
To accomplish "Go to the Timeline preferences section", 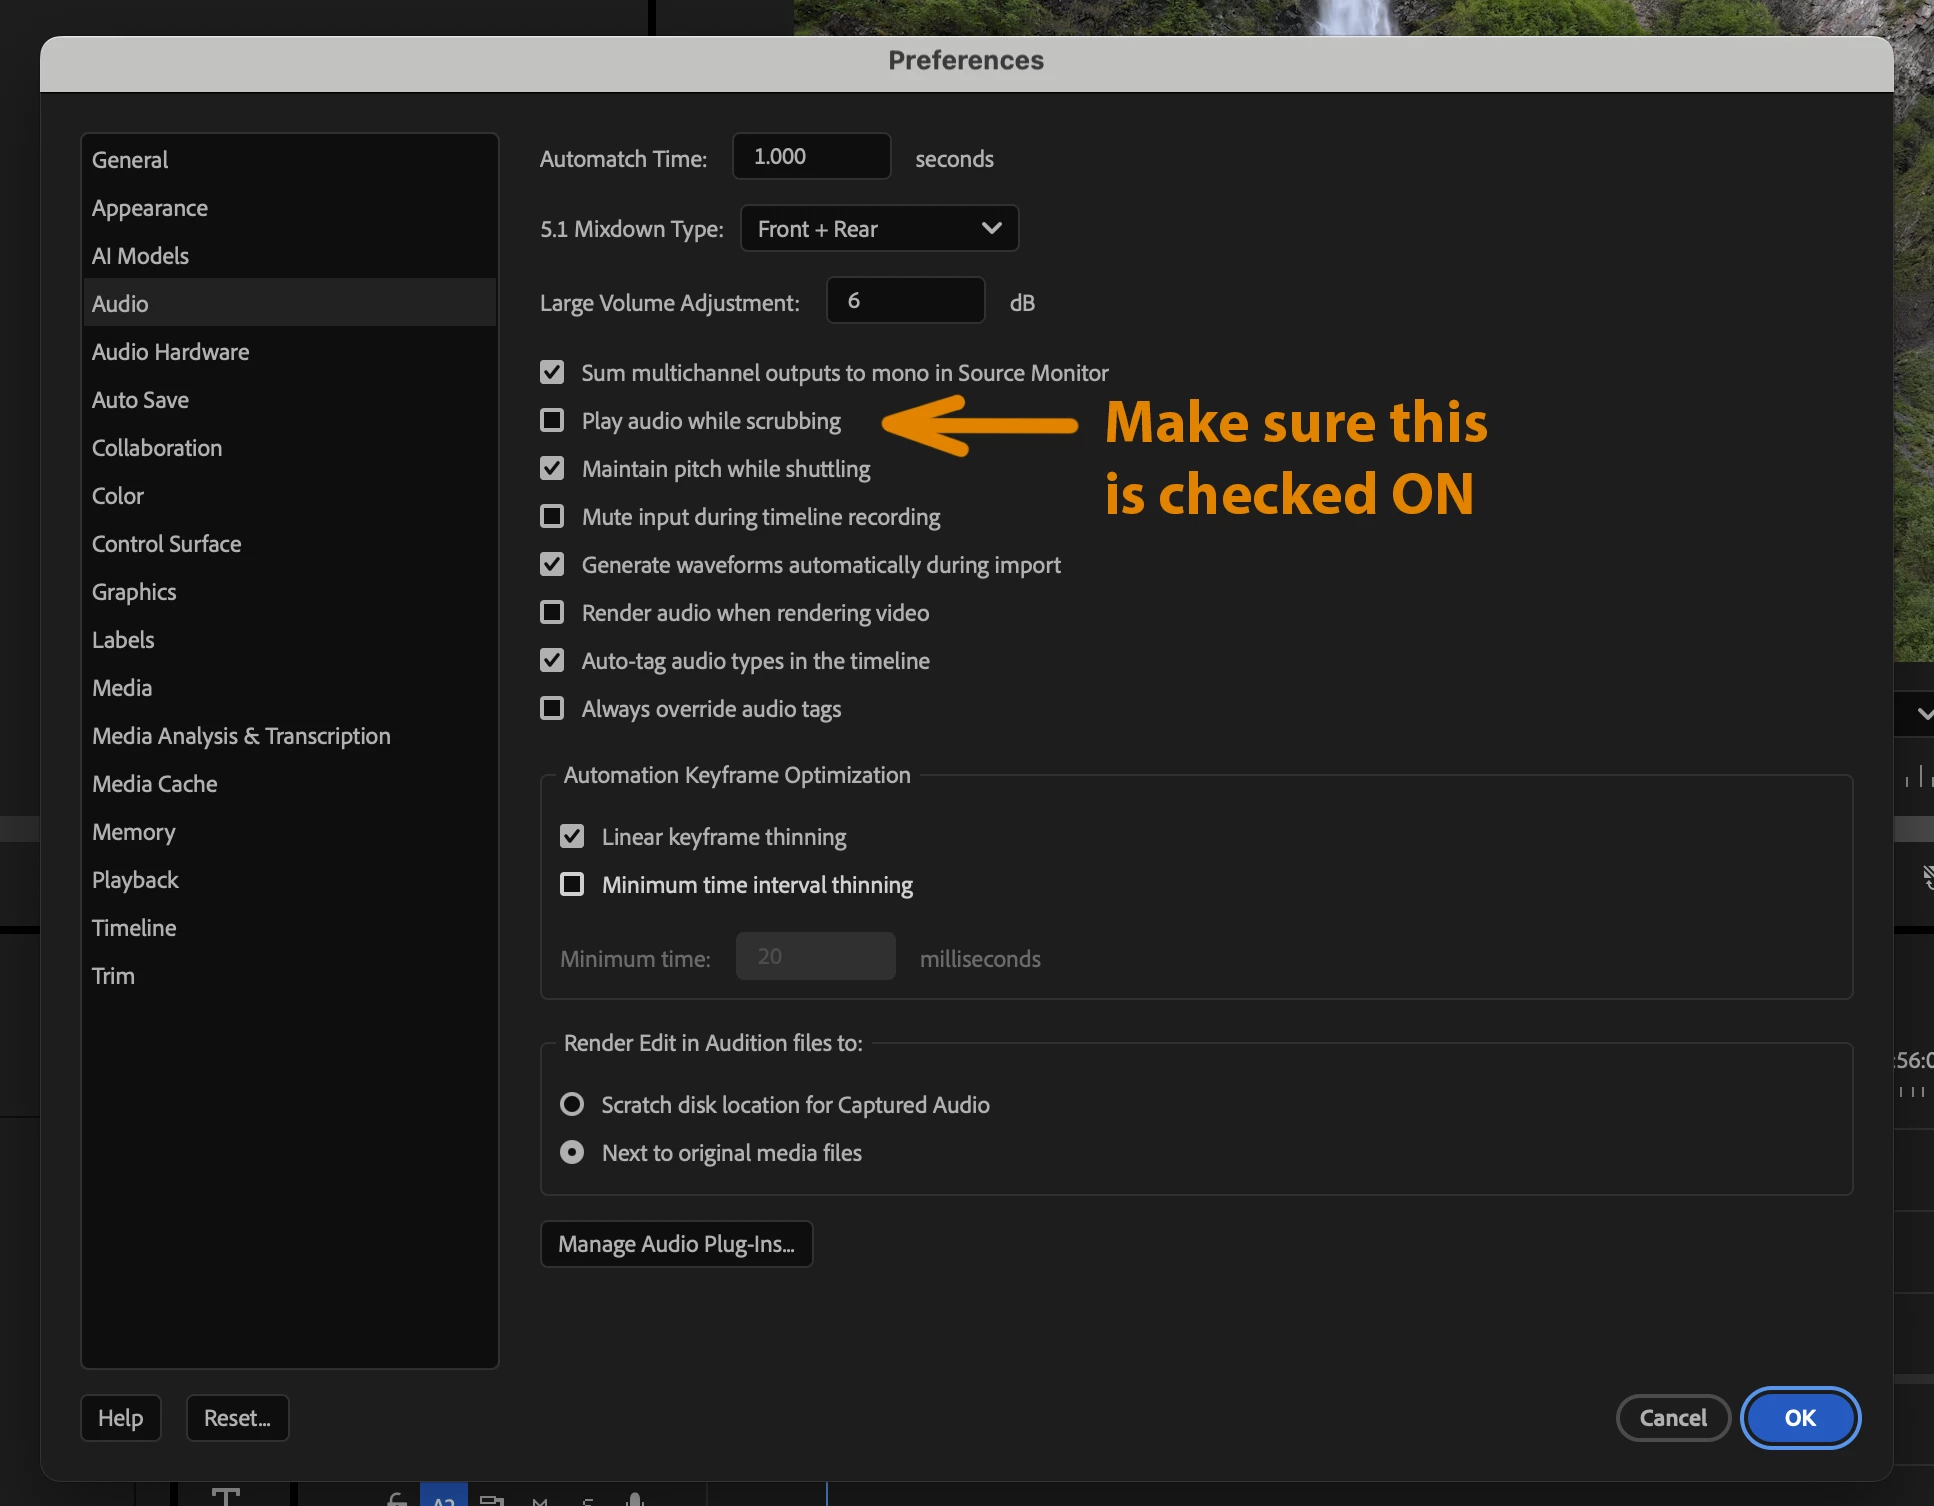I will click(x=134, y=928).
